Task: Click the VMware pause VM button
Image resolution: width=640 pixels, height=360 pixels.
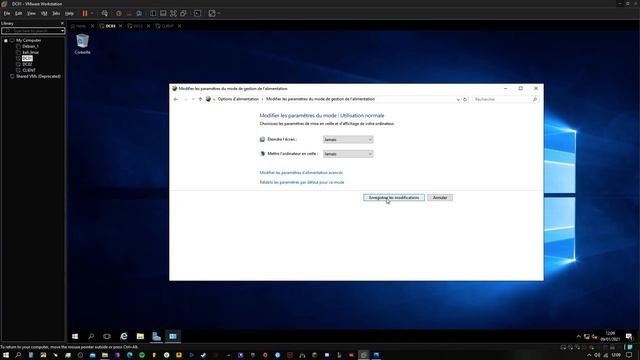Action: [85, 13]
